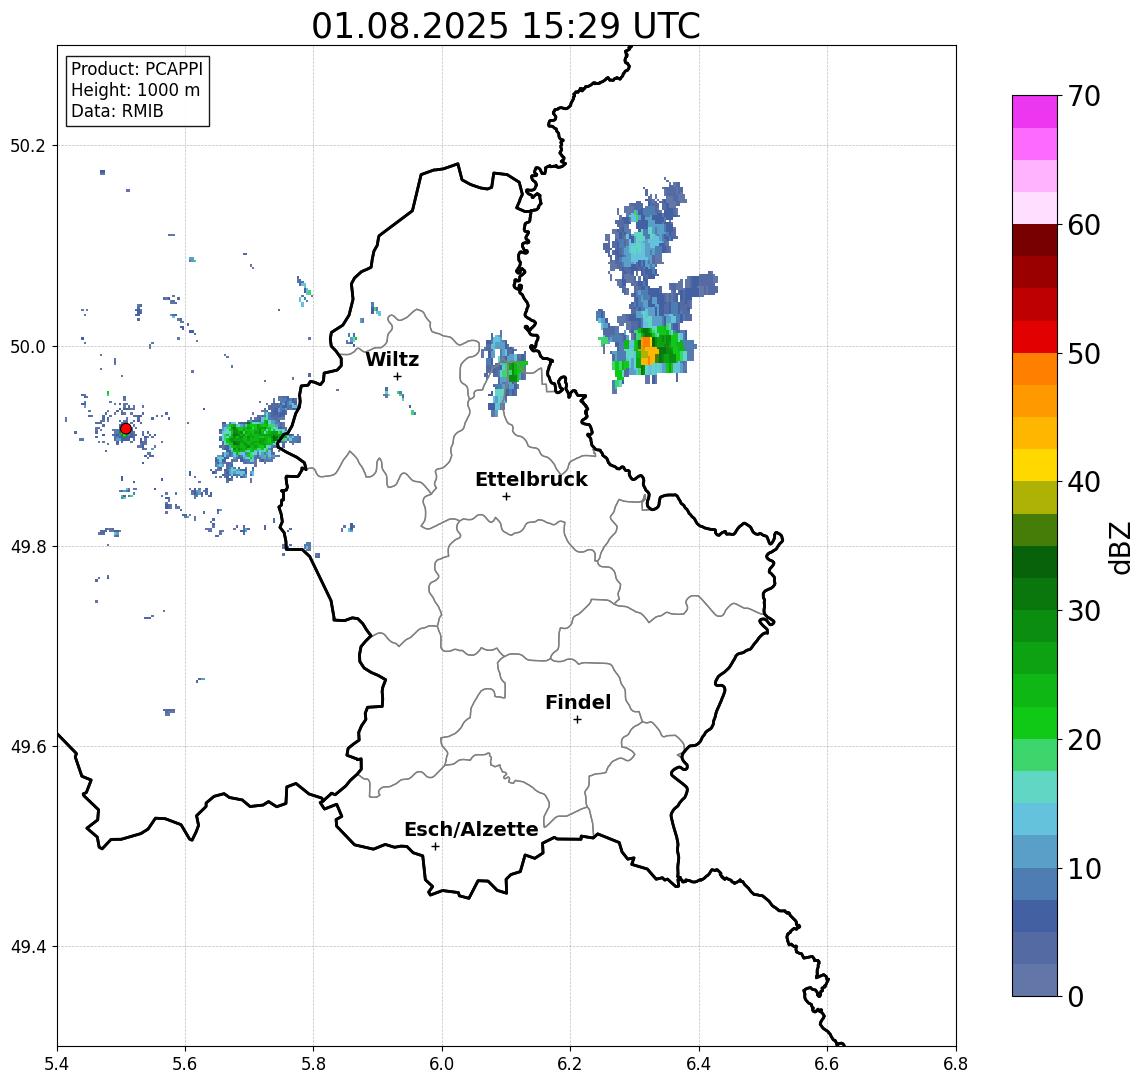
Task: Click the small rain cell east of Wiltz
Action: tap(505, 371)
